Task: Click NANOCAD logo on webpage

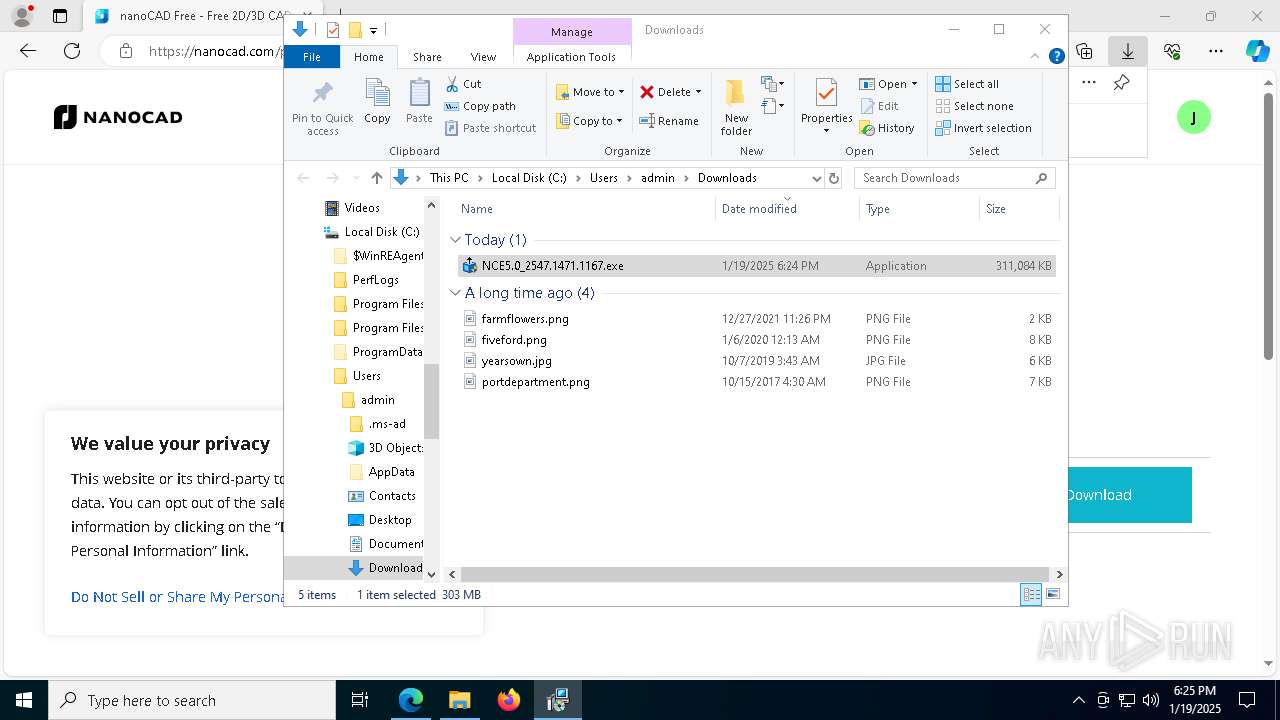Action: coord(118,117)
